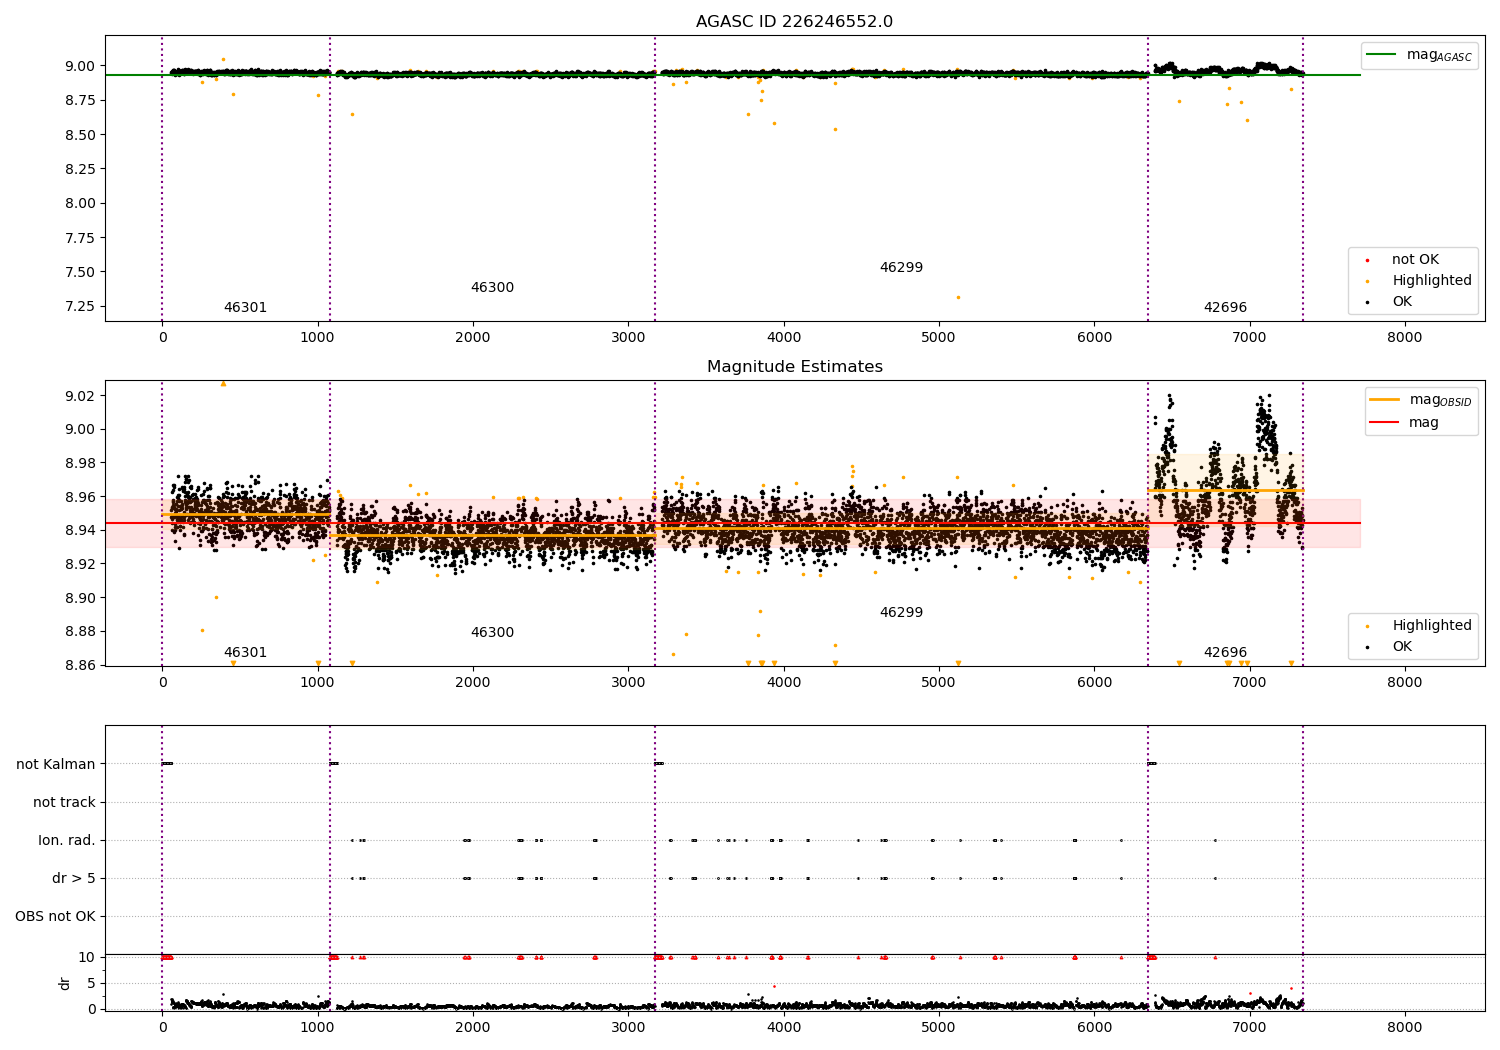Click the 7.50 y-tick of the top plot
This screenshot has height=1050, width=1500.
click(x=80, y=272)
